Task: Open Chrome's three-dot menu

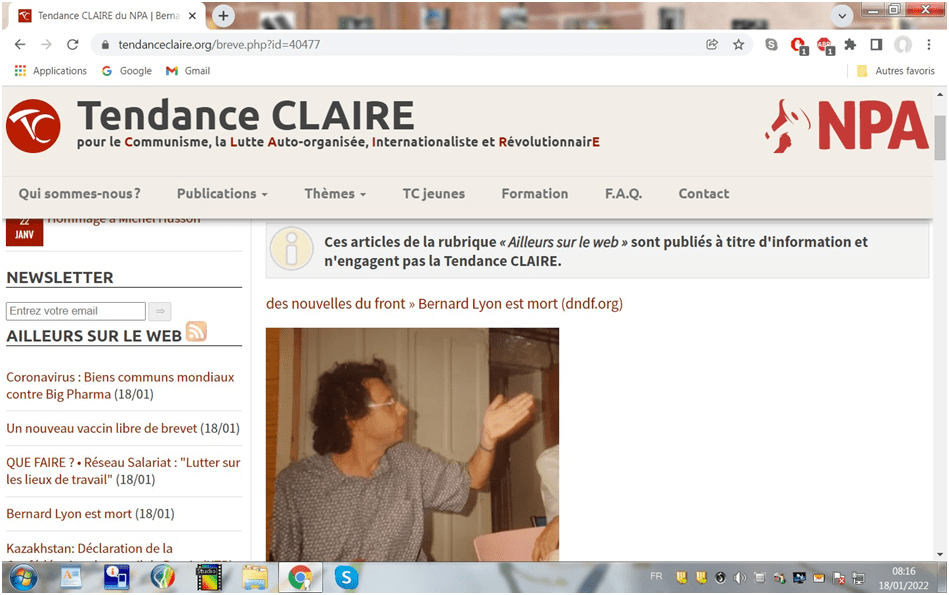Action: 929,44
